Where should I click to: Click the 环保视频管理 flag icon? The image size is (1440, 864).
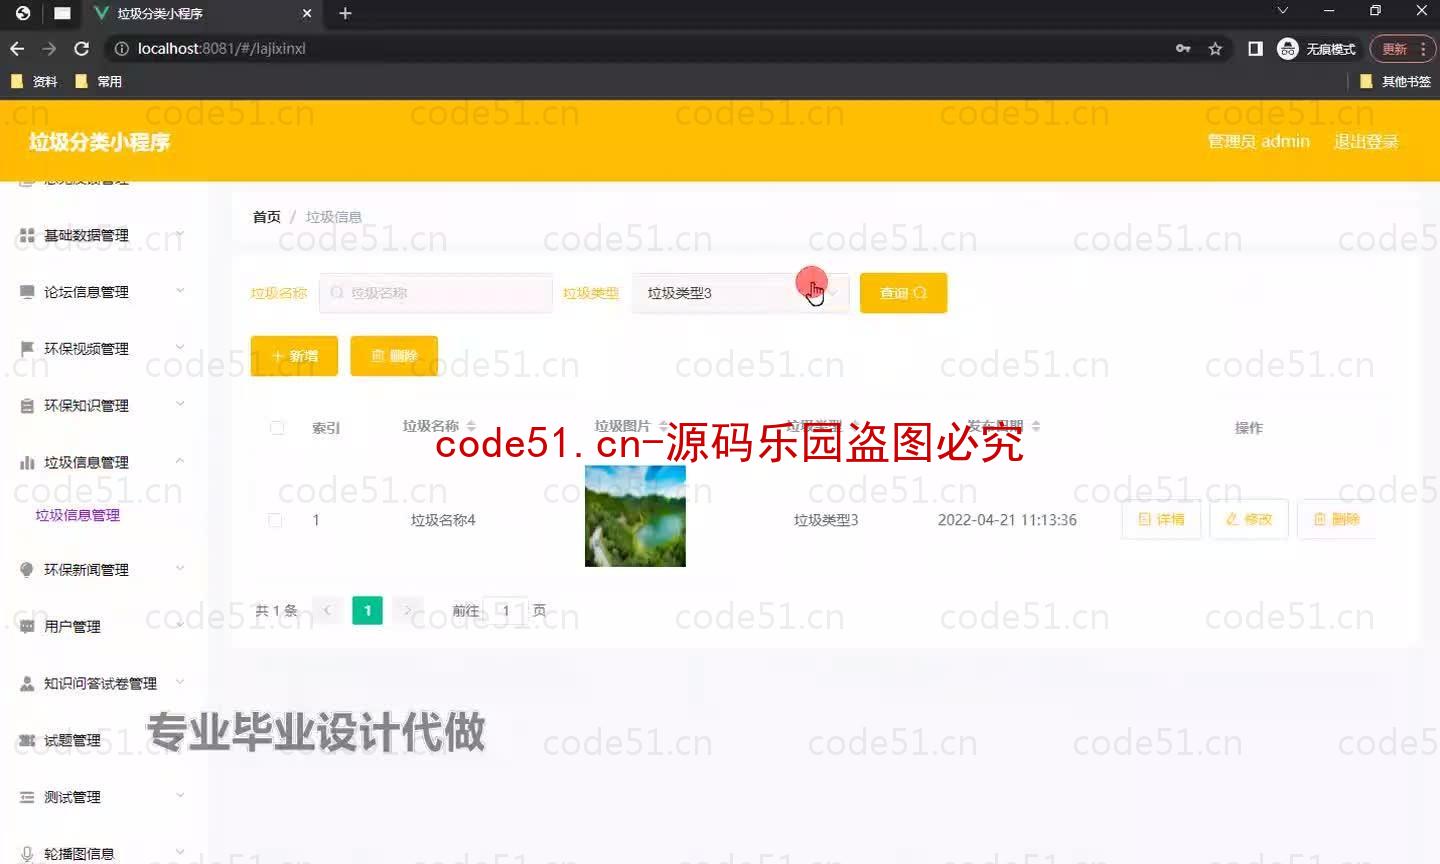tap(27, 348)
